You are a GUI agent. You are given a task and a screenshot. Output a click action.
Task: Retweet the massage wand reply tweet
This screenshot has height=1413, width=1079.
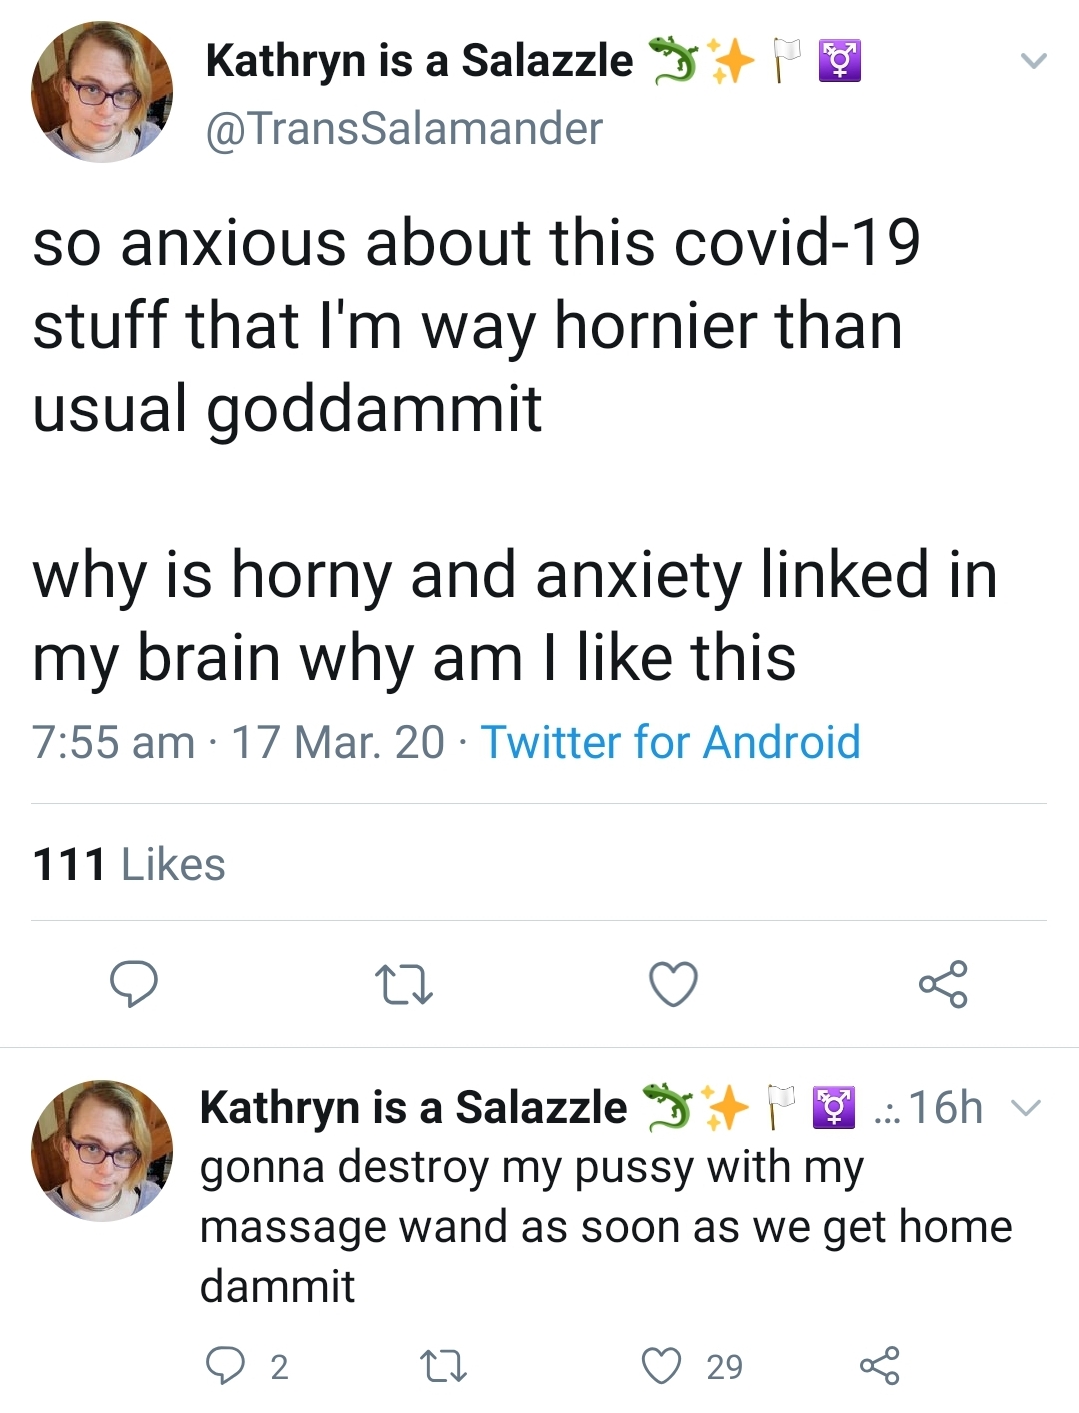(443, 1366)
